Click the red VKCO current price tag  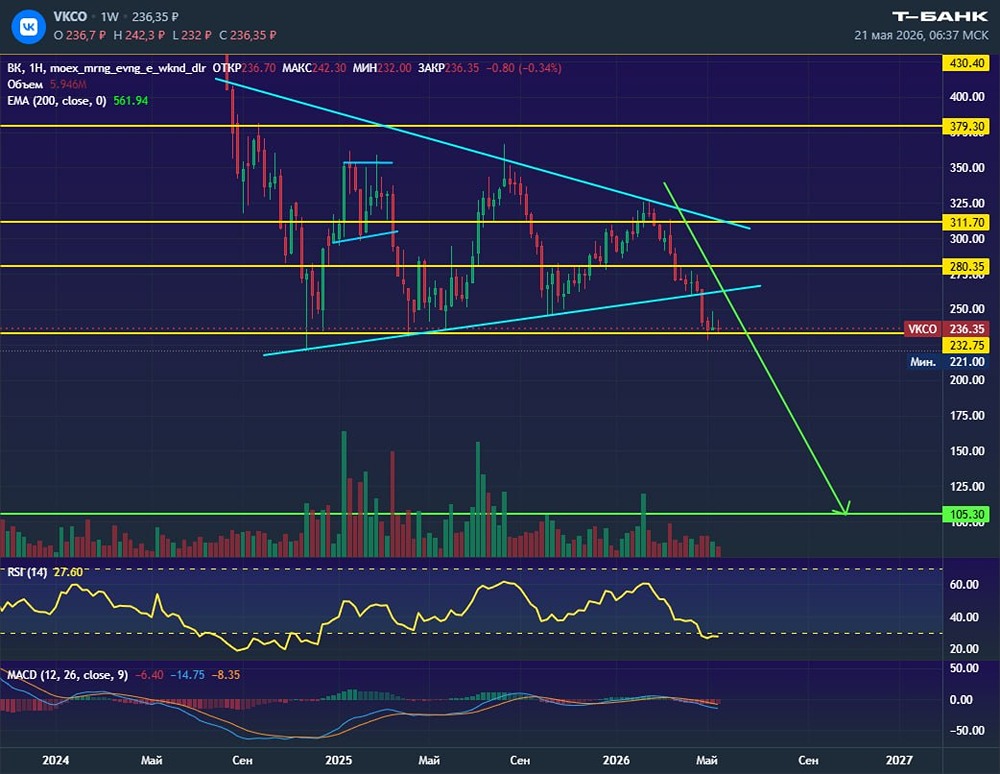pos(946,329)
